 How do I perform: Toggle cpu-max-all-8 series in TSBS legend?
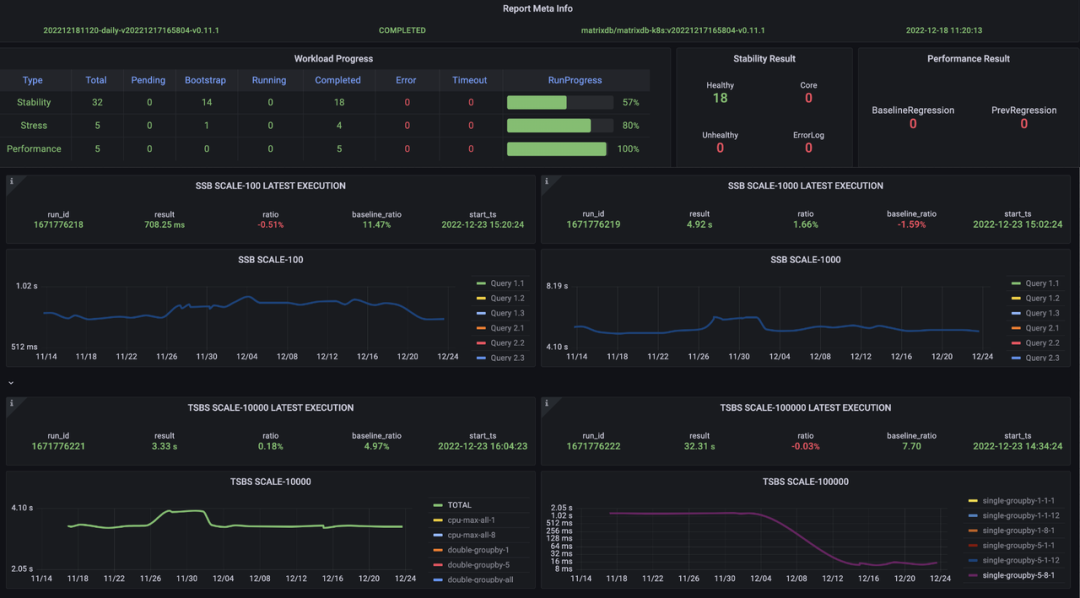[471, 535]
